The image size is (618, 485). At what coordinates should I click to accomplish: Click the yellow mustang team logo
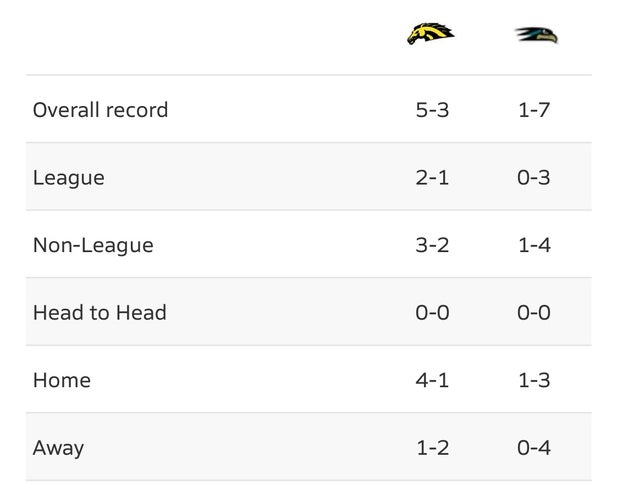click(x=430, y=33)
